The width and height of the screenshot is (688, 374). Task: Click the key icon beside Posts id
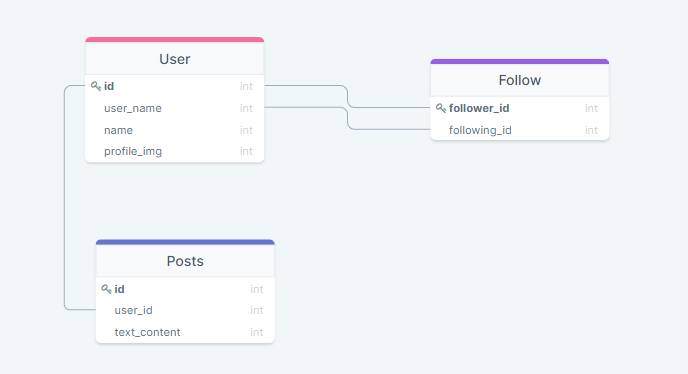[106, 289]
